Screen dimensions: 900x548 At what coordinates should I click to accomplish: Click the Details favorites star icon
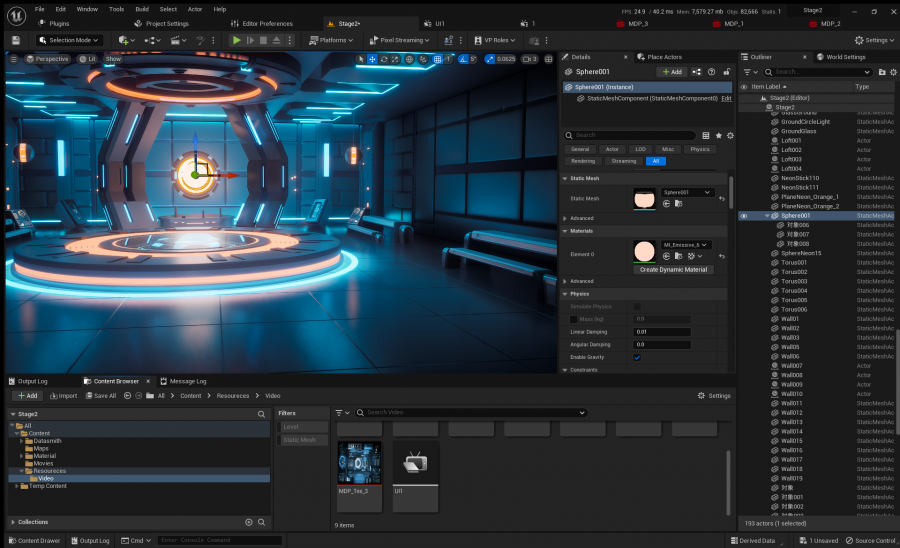click(x=718, y=135)
